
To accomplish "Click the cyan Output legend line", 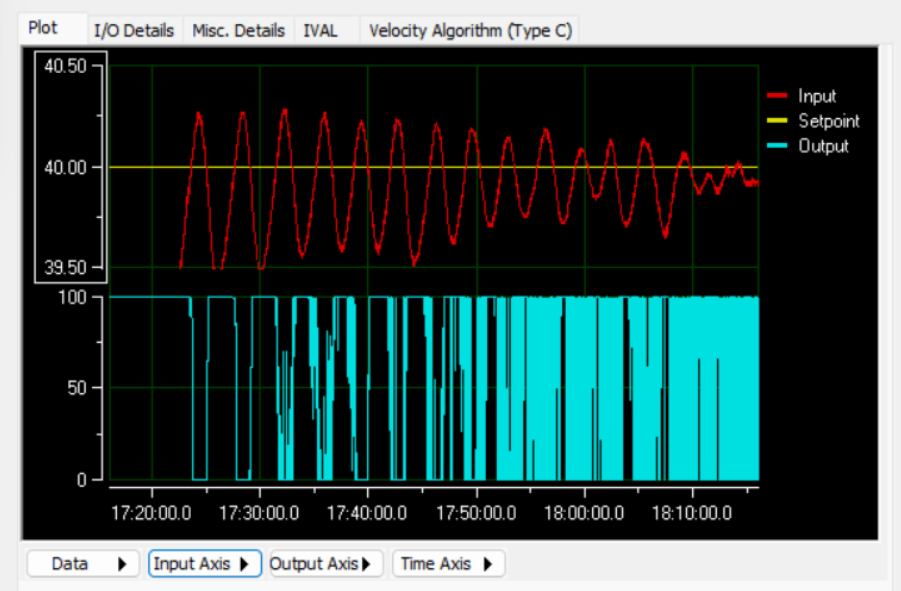I will [x=777, y=146].
